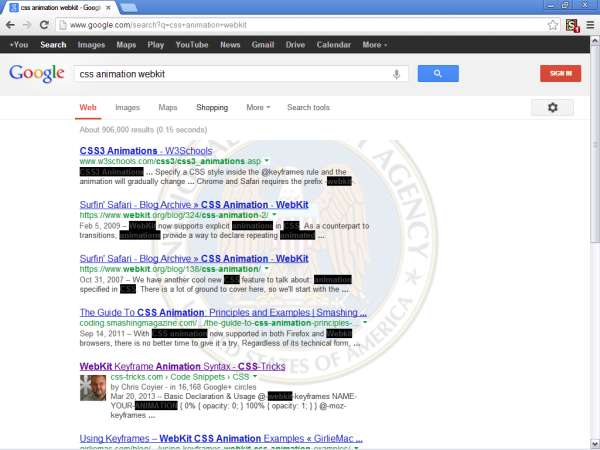Select Search in the black bar
The width and height of the screenshot is (600, 450).
click(53, 45)
